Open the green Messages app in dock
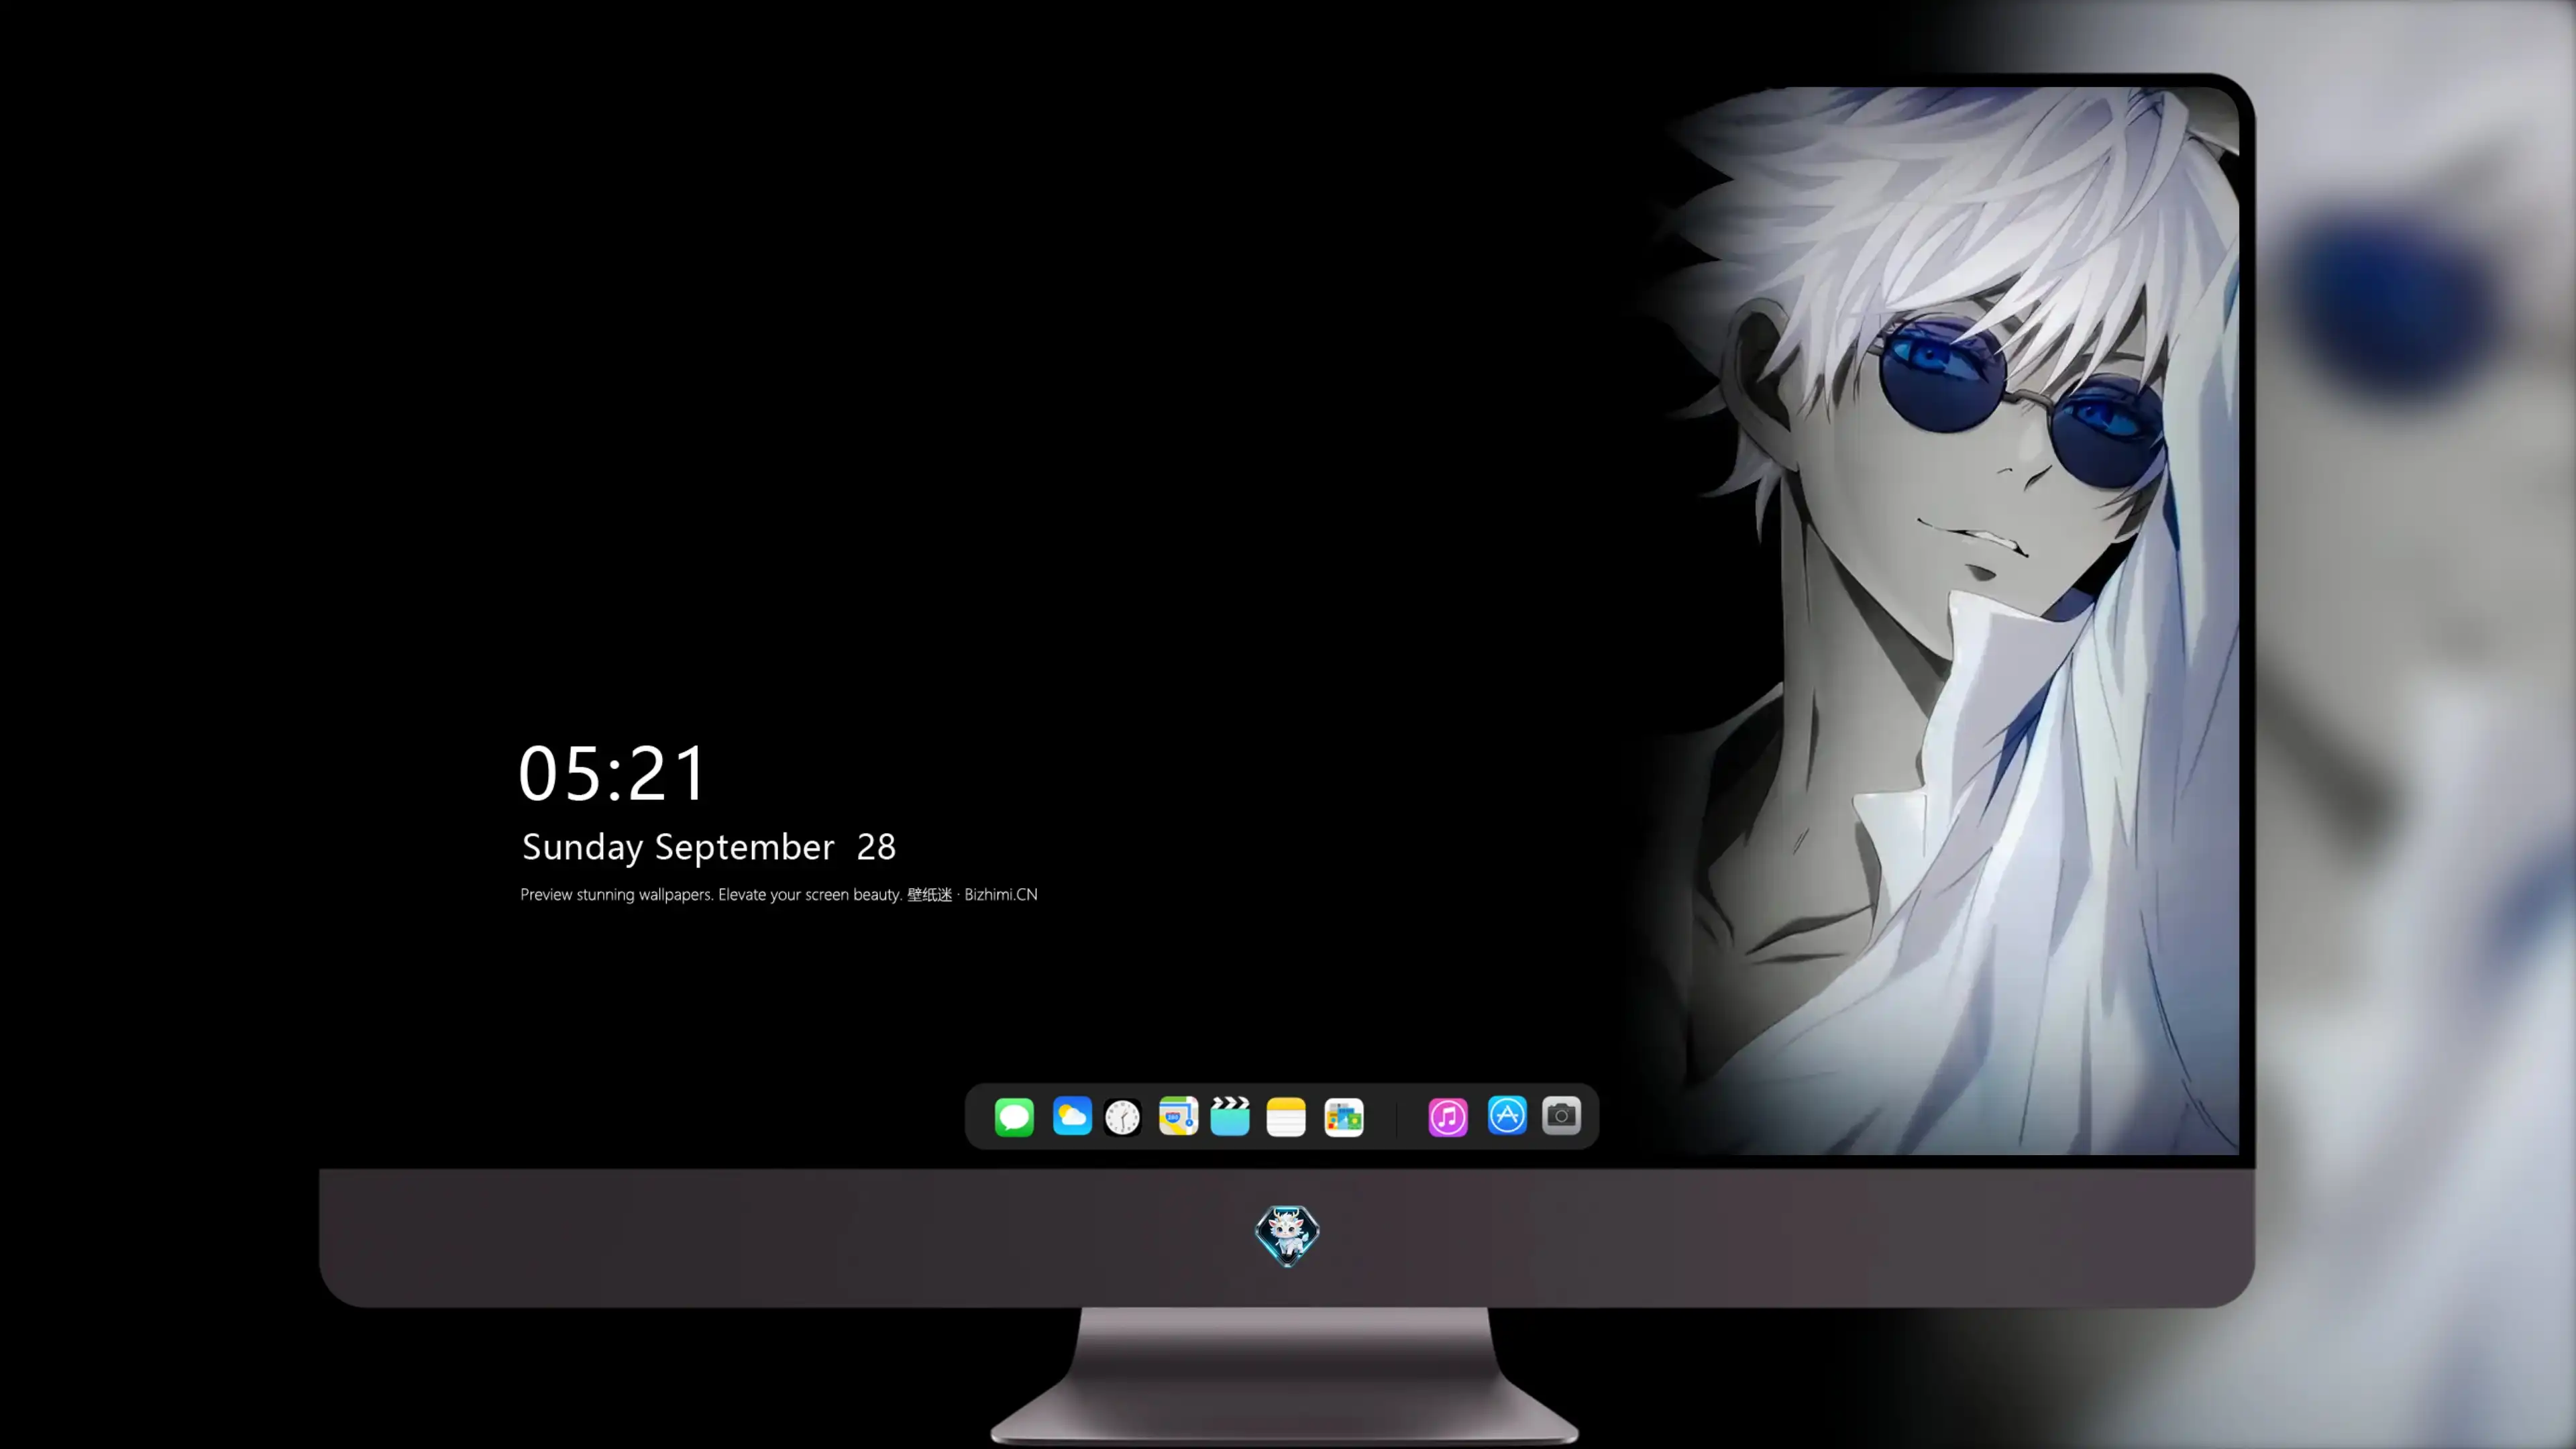Viewport: 2576px width, 1449px height. [1014, 1116]
